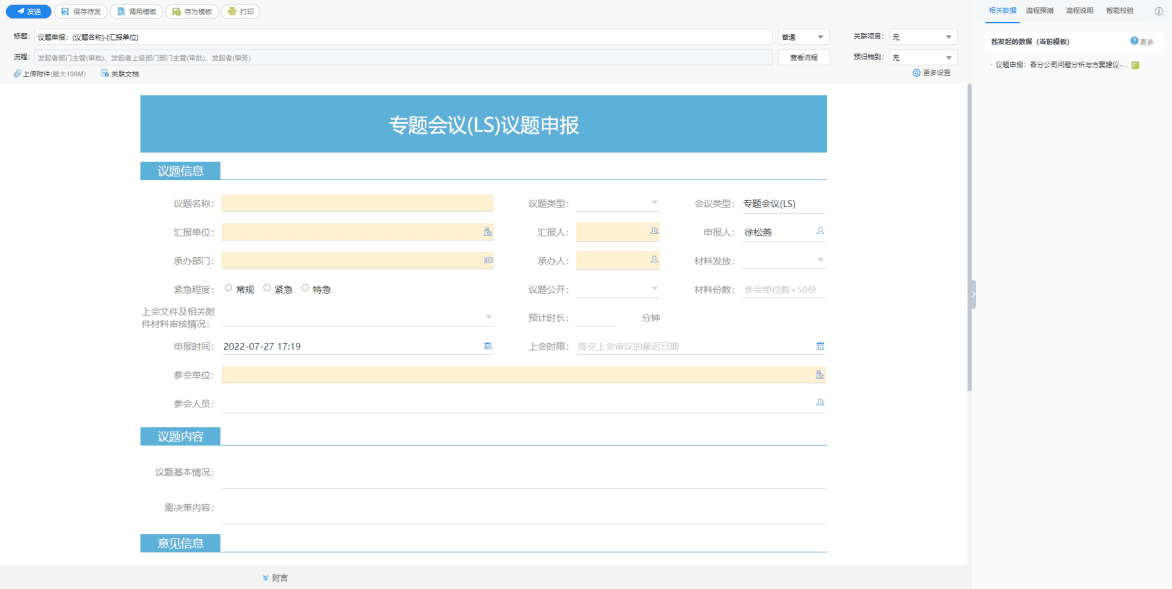Open 普通 importance dropdown
The height and width of the screenshot is (589, 1172).
coord(804,37)
